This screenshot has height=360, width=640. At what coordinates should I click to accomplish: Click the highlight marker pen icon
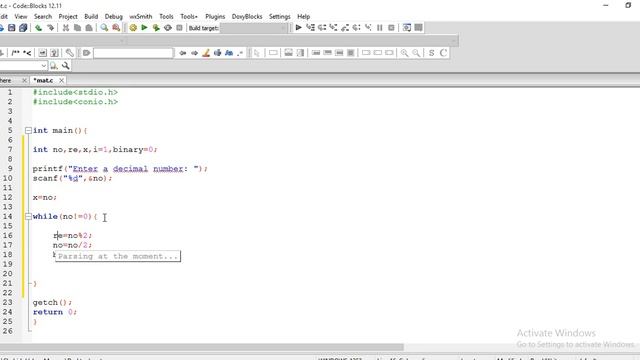click(x=206, y=53)
